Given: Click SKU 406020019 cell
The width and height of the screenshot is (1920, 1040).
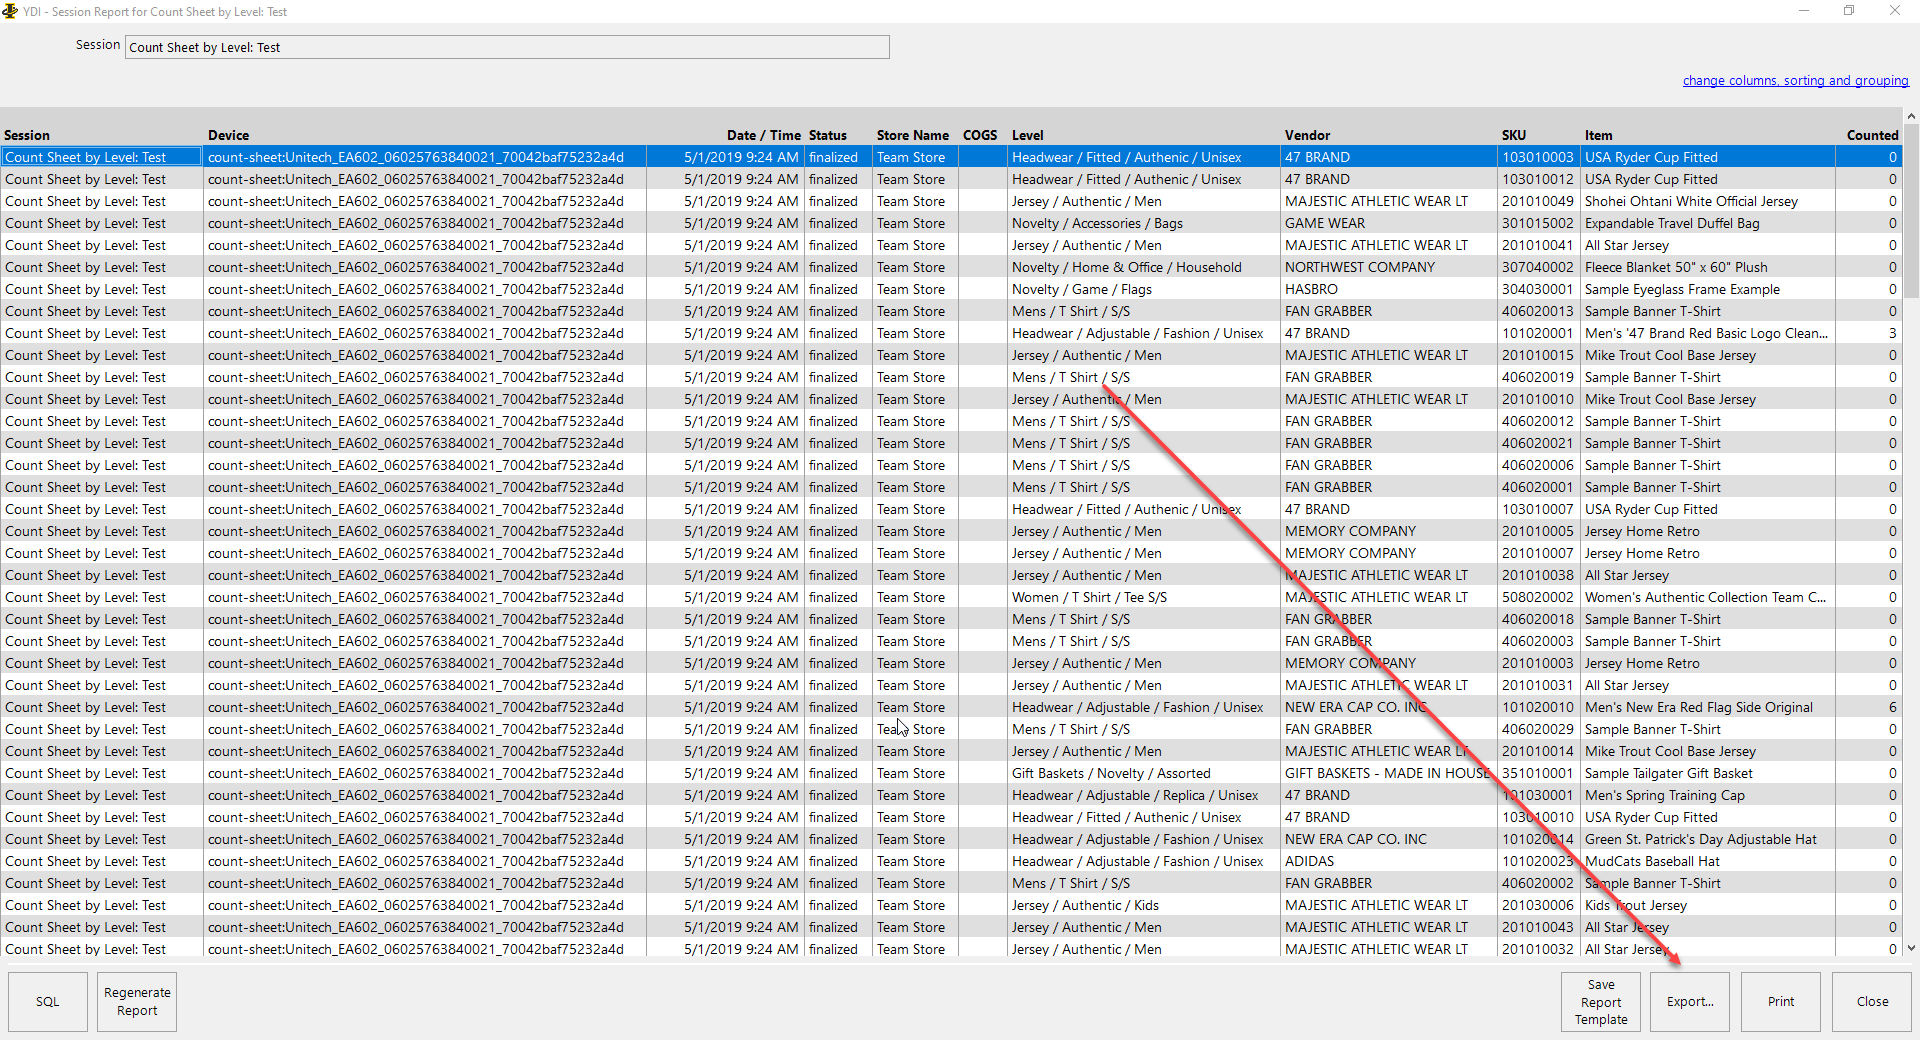Looking at the screenshot, I should (x=1537, y=377).
